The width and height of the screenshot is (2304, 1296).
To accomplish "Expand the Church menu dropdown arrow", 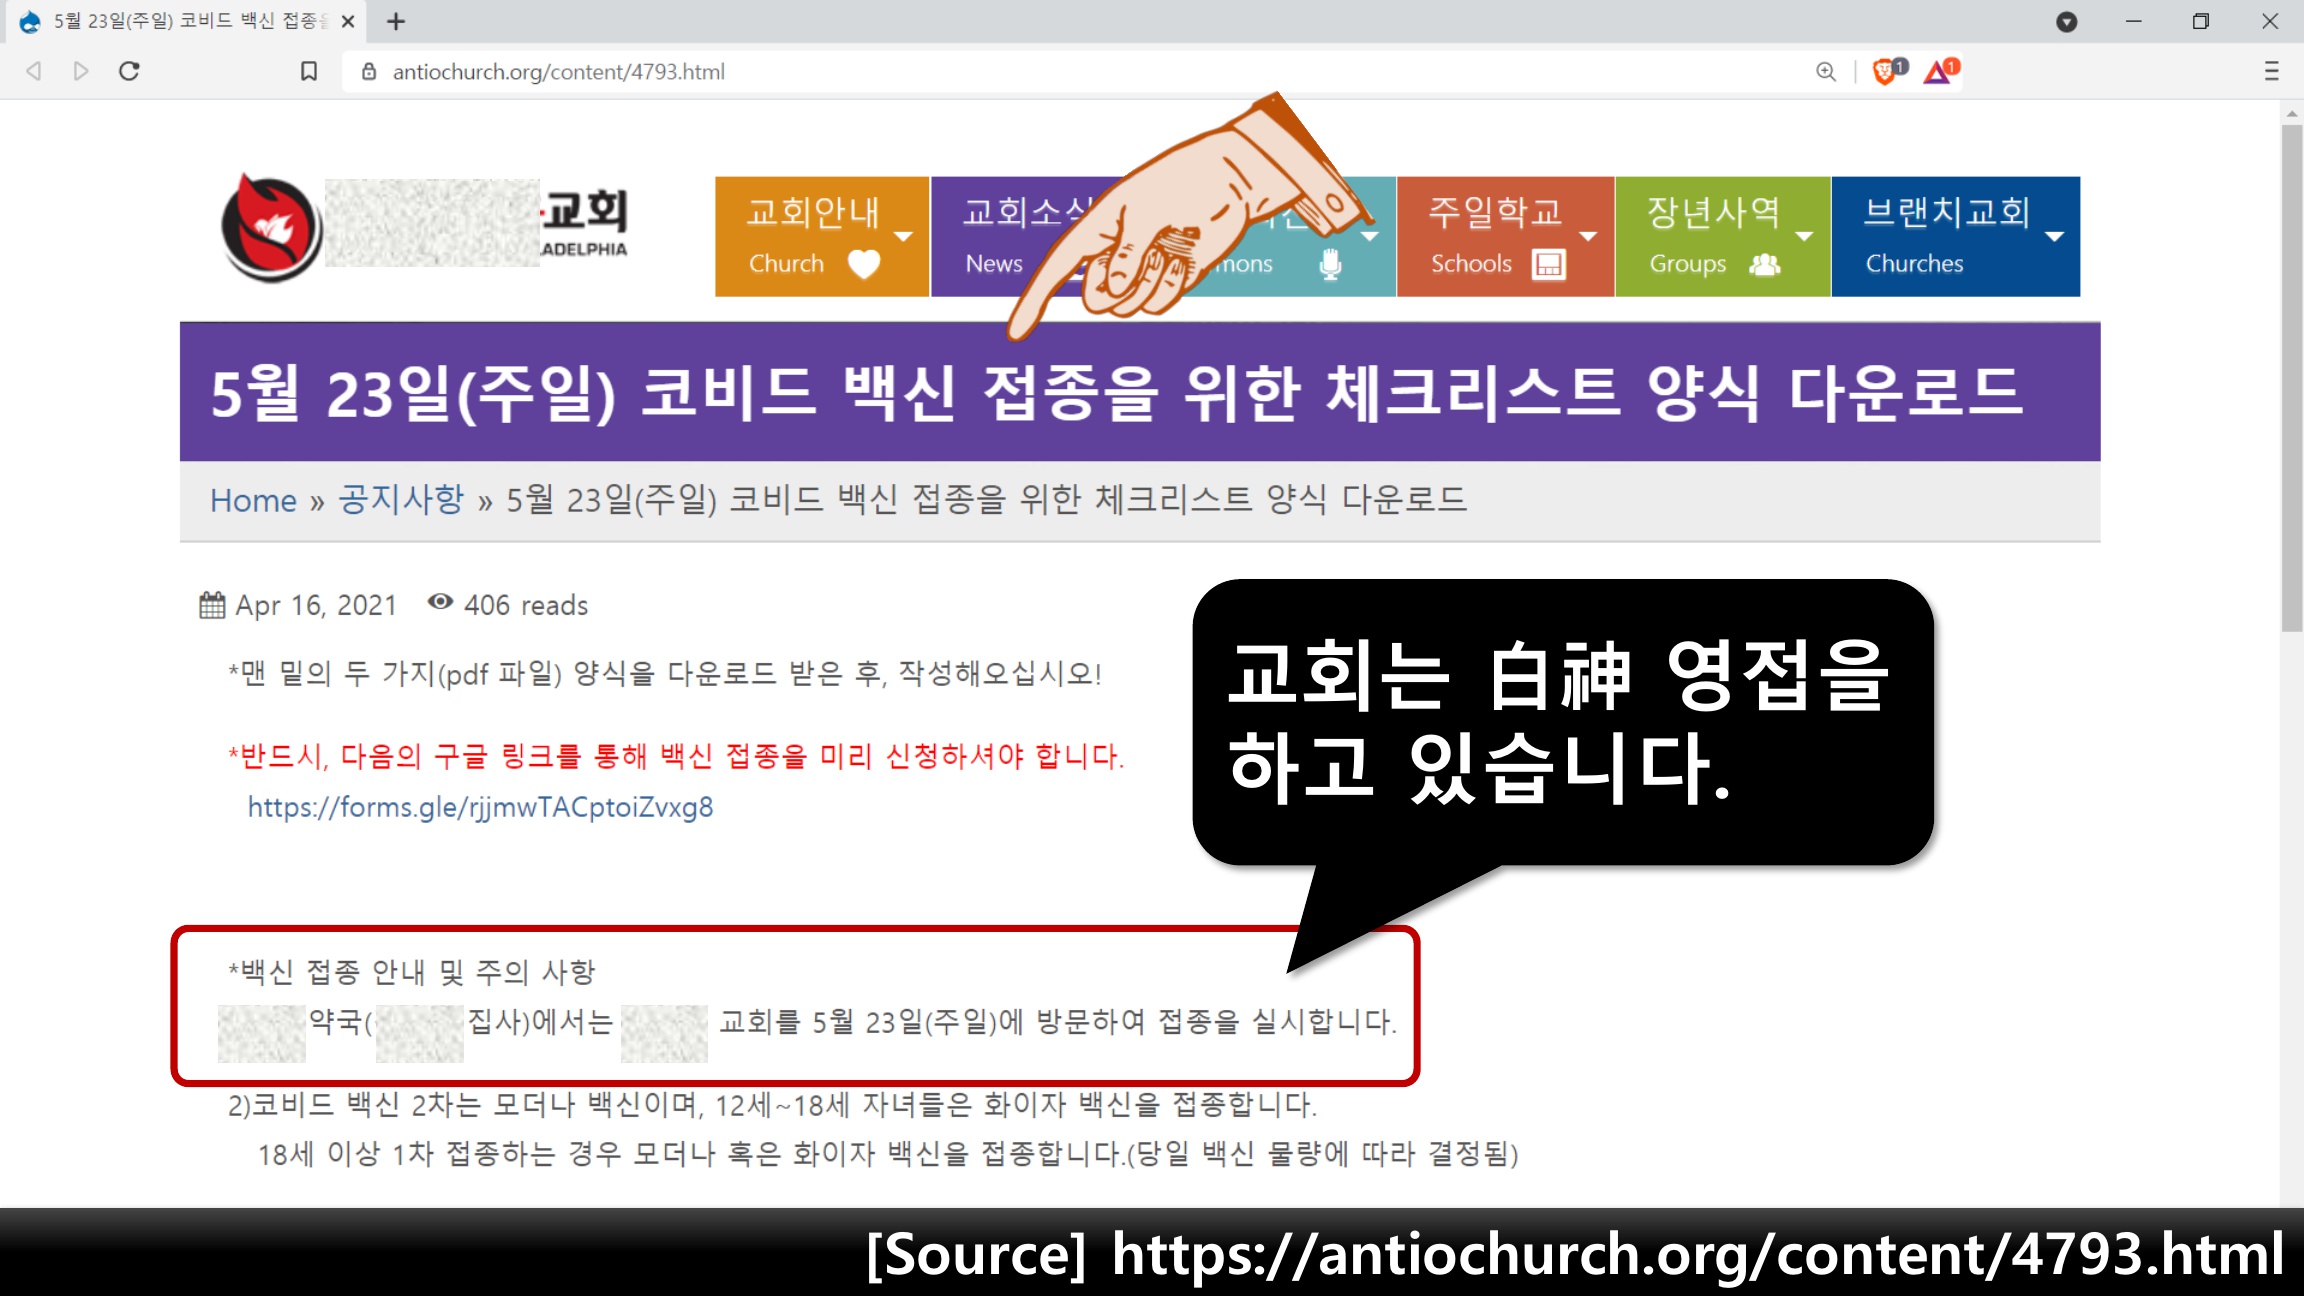I will tap(904, 237).
